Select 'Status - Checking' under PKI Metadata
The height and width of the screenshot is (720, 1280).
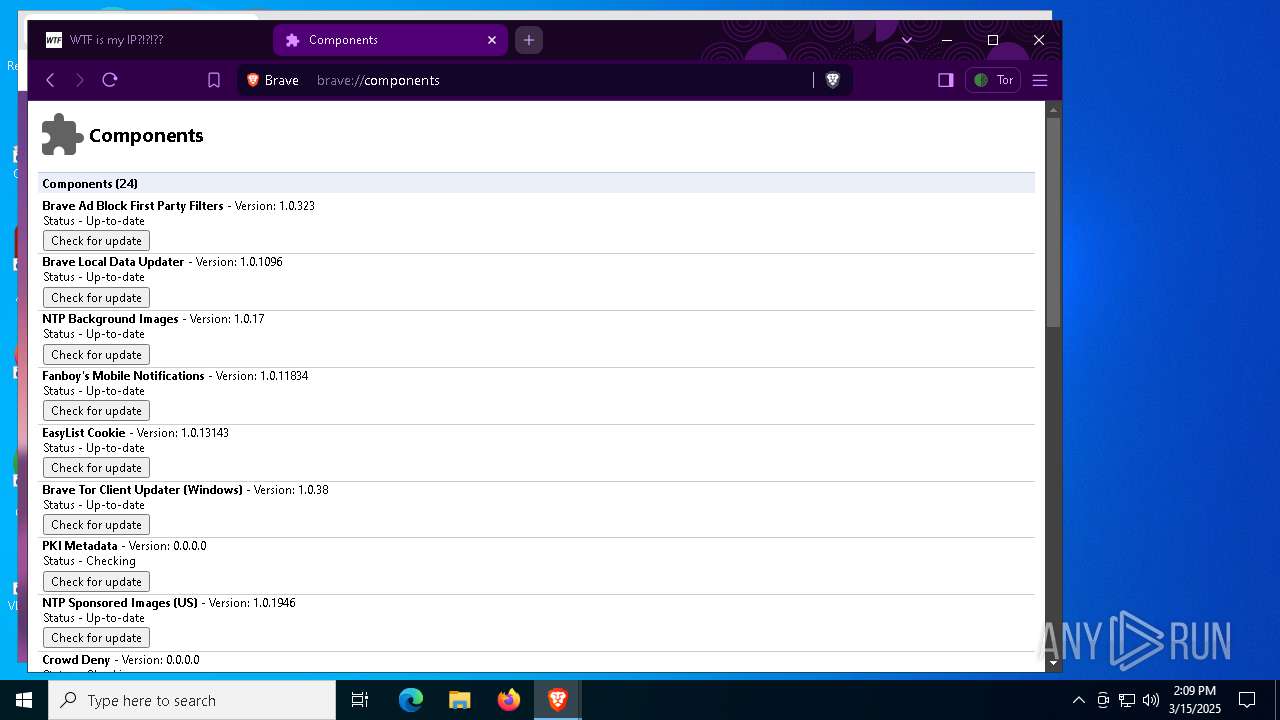[x=89, y=561]
